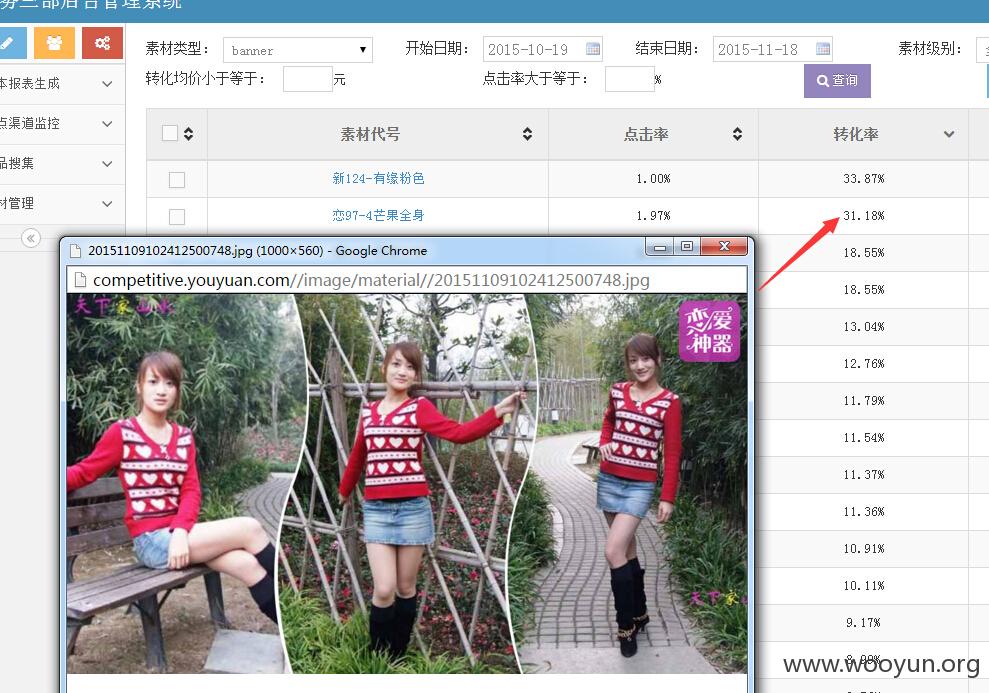Click the 31.18% conversion rate cell
This screenshot has width=989, height=693.
coord(863,216)
